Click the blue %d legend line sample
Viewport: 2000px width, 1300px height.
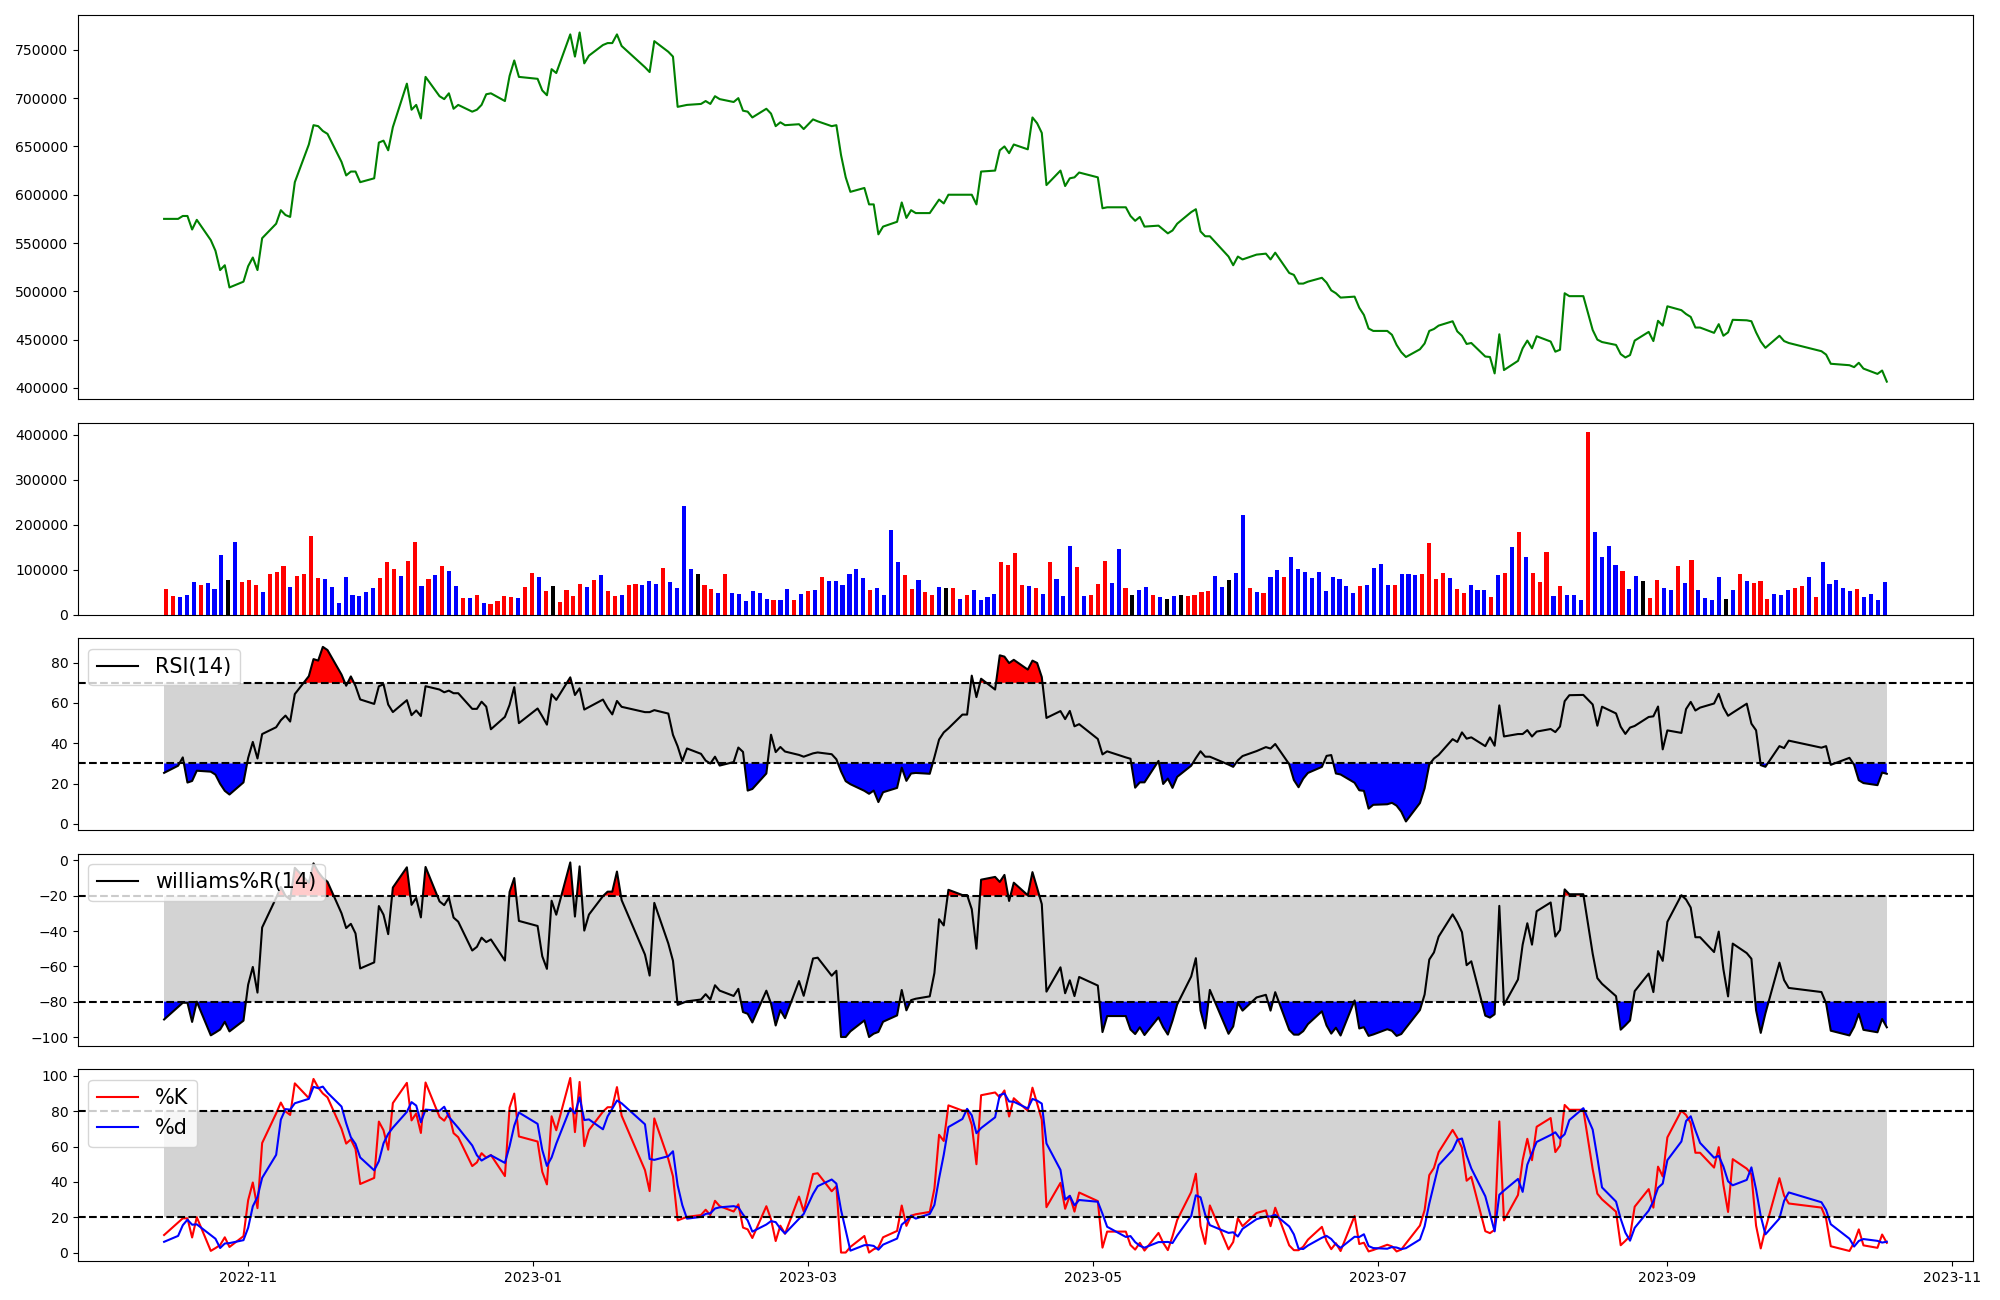(x=117, y=1127)
